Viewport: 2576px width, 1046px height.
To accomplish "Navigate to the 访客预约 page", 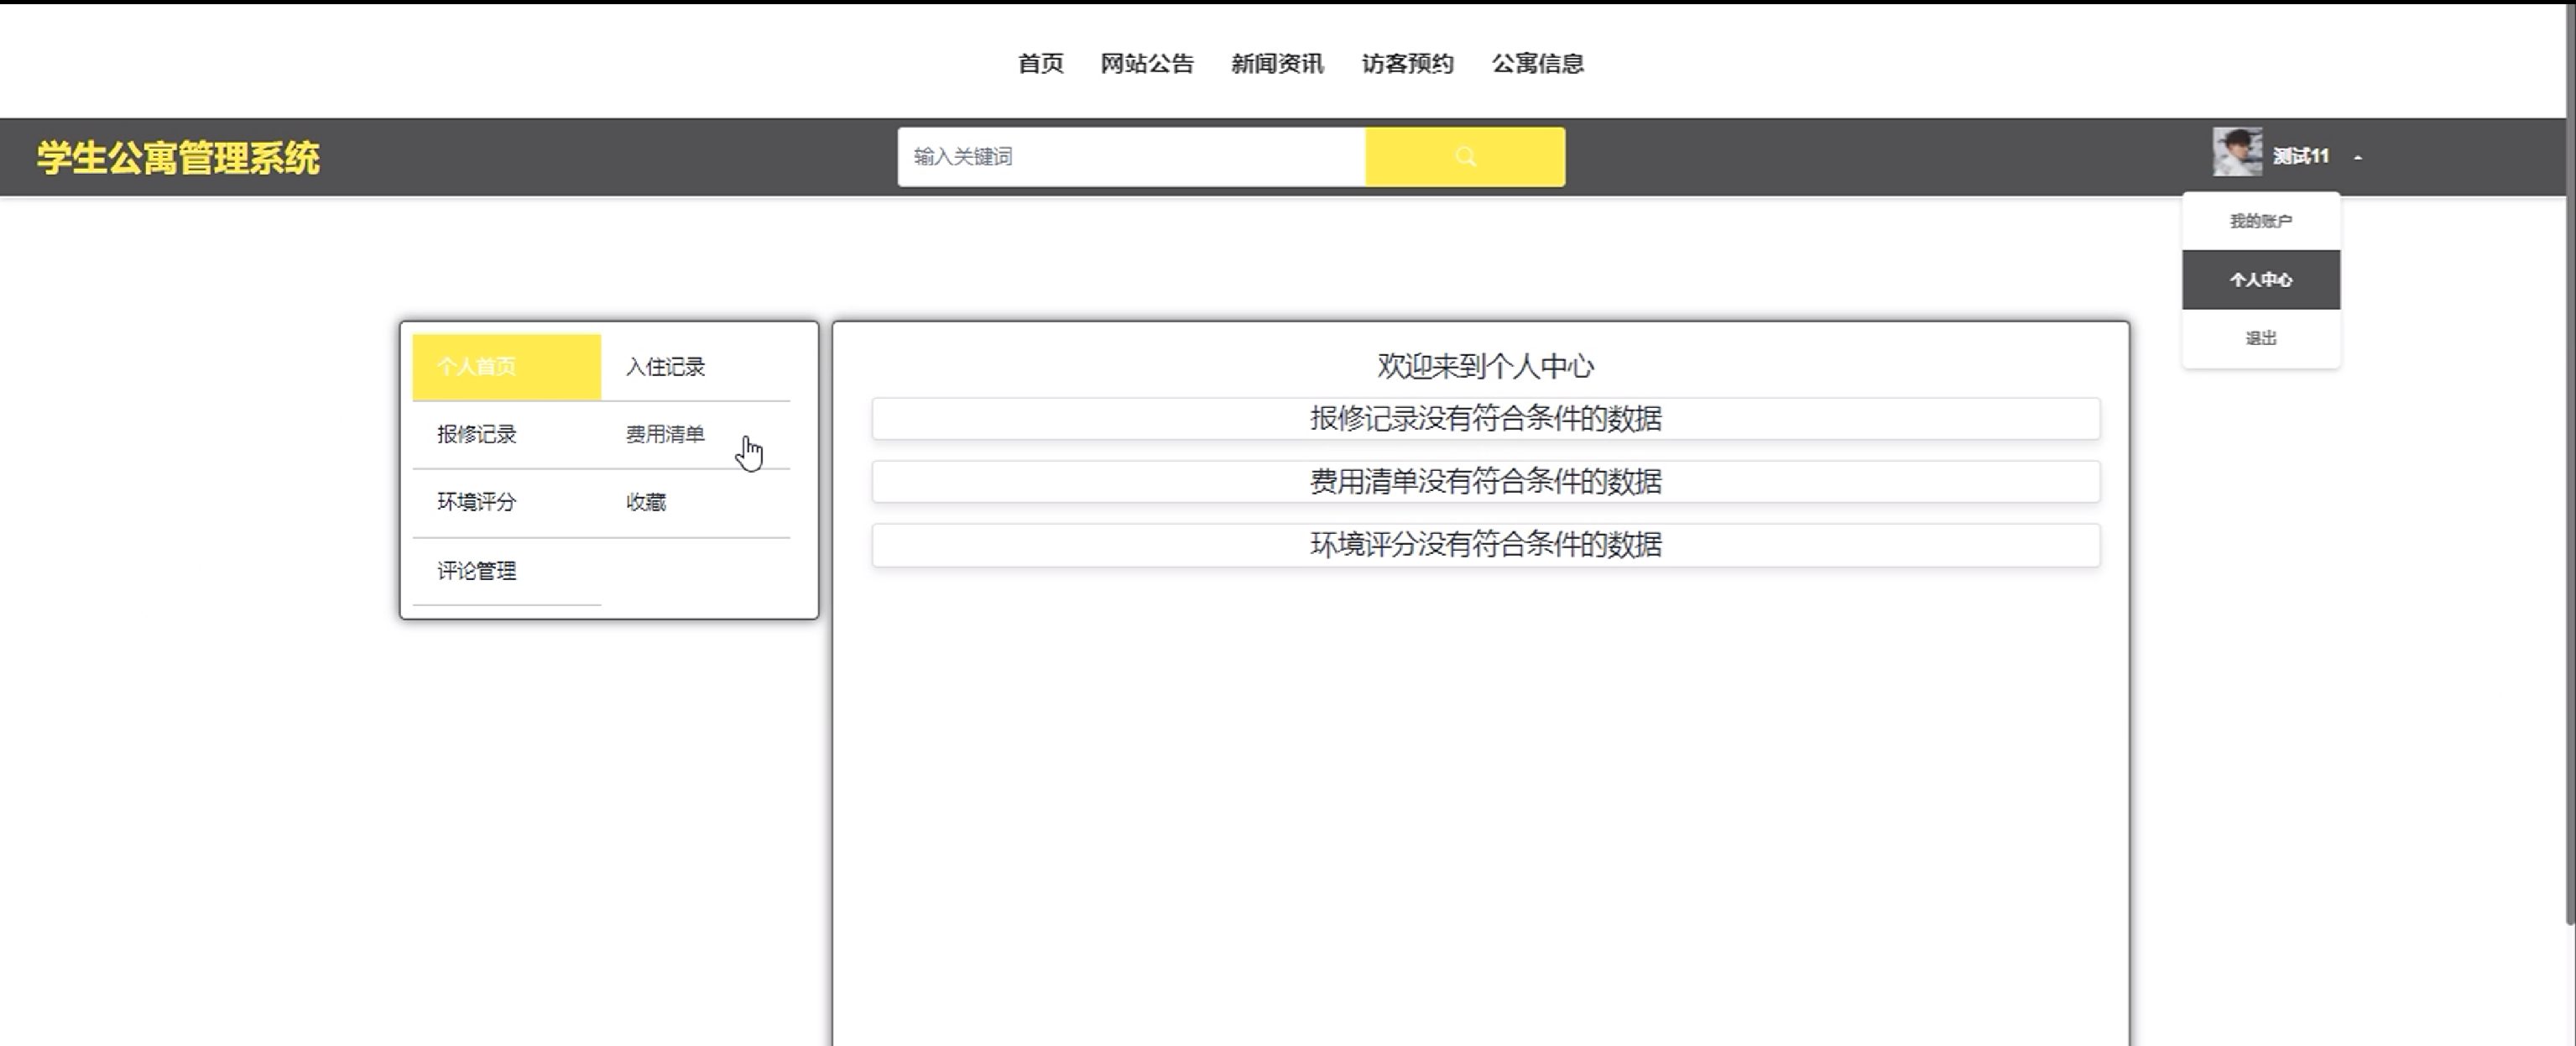I will pos(1406,64).
